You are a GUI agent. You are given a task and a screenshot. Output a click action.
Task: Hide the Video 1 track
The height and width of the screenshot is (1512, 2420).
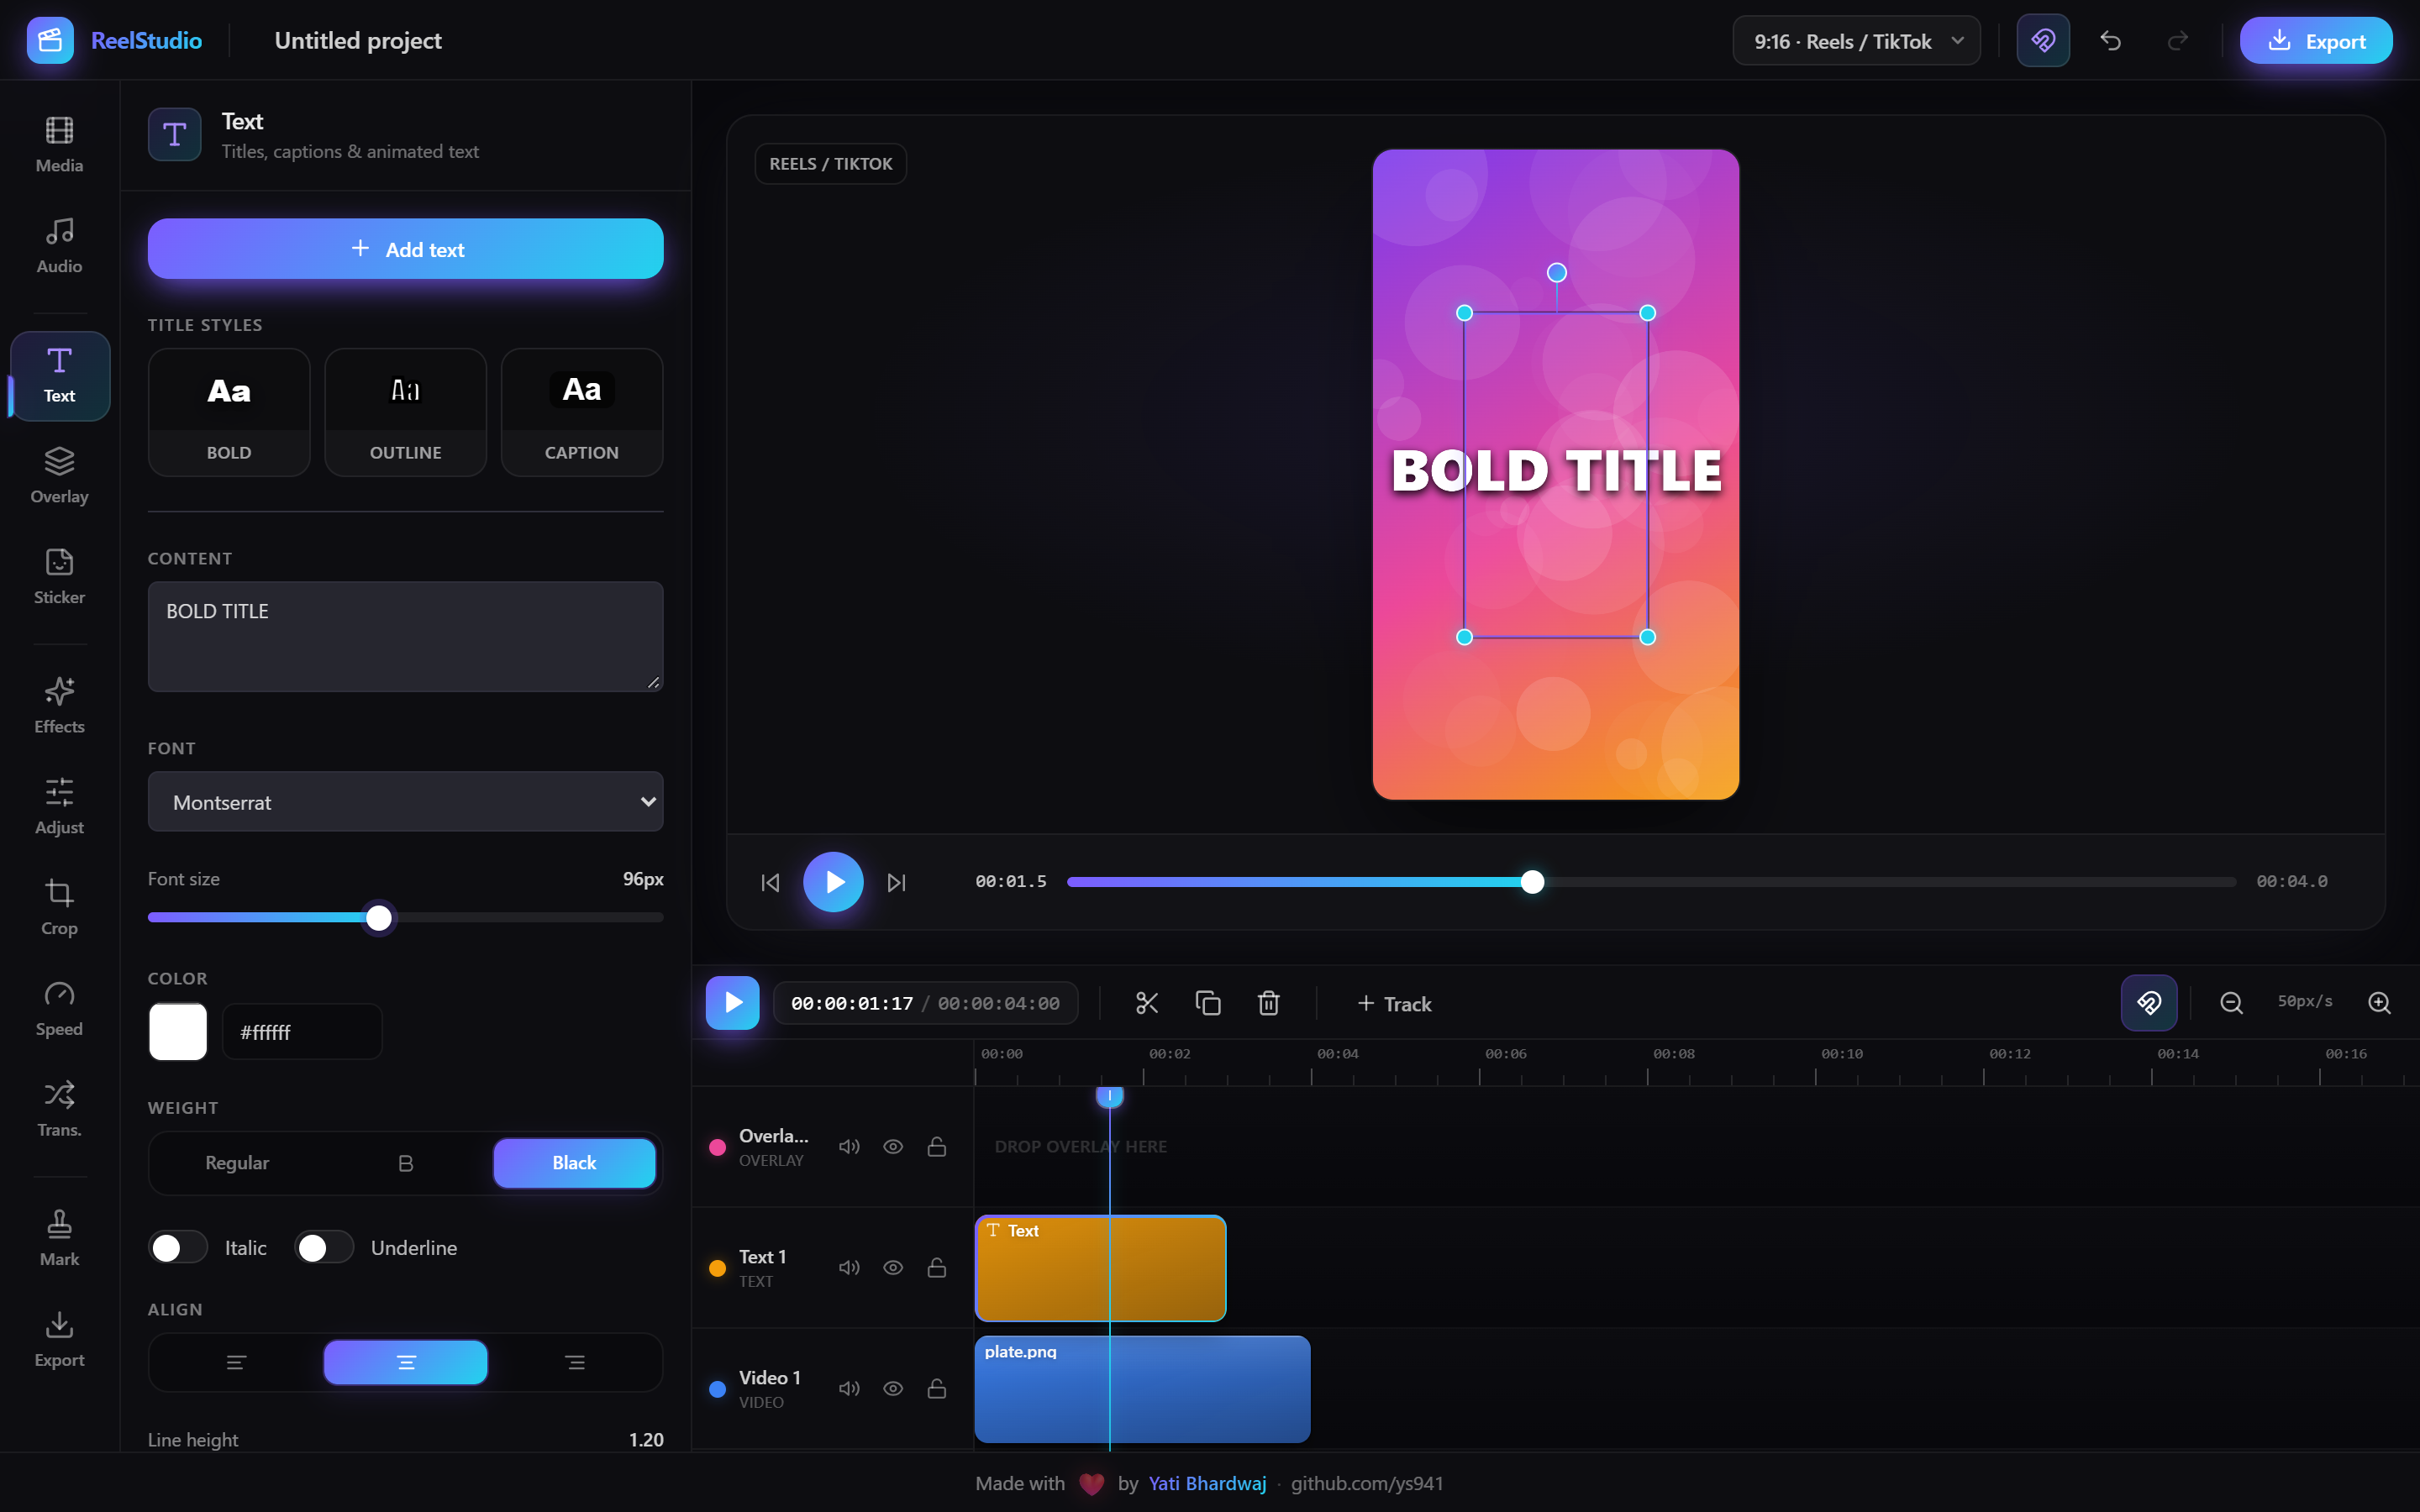click(893, 1389)
